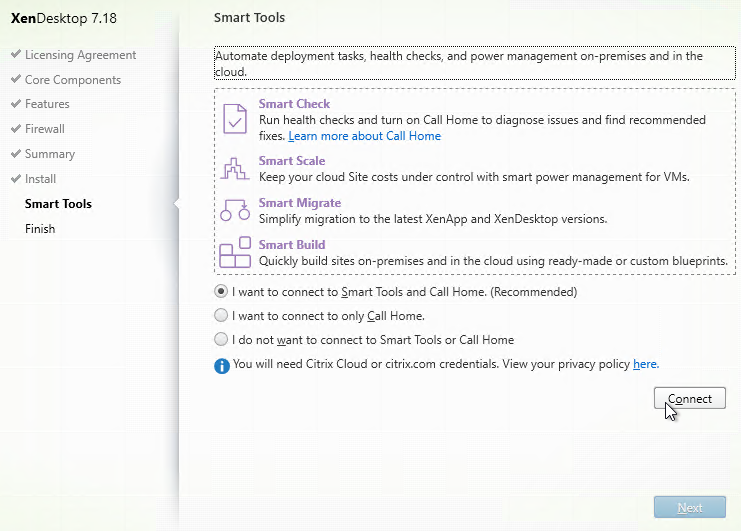741x531 pixels.
Task: Open the Features step in sidebar
Action: pyautogui.click(x=48, y=104)
